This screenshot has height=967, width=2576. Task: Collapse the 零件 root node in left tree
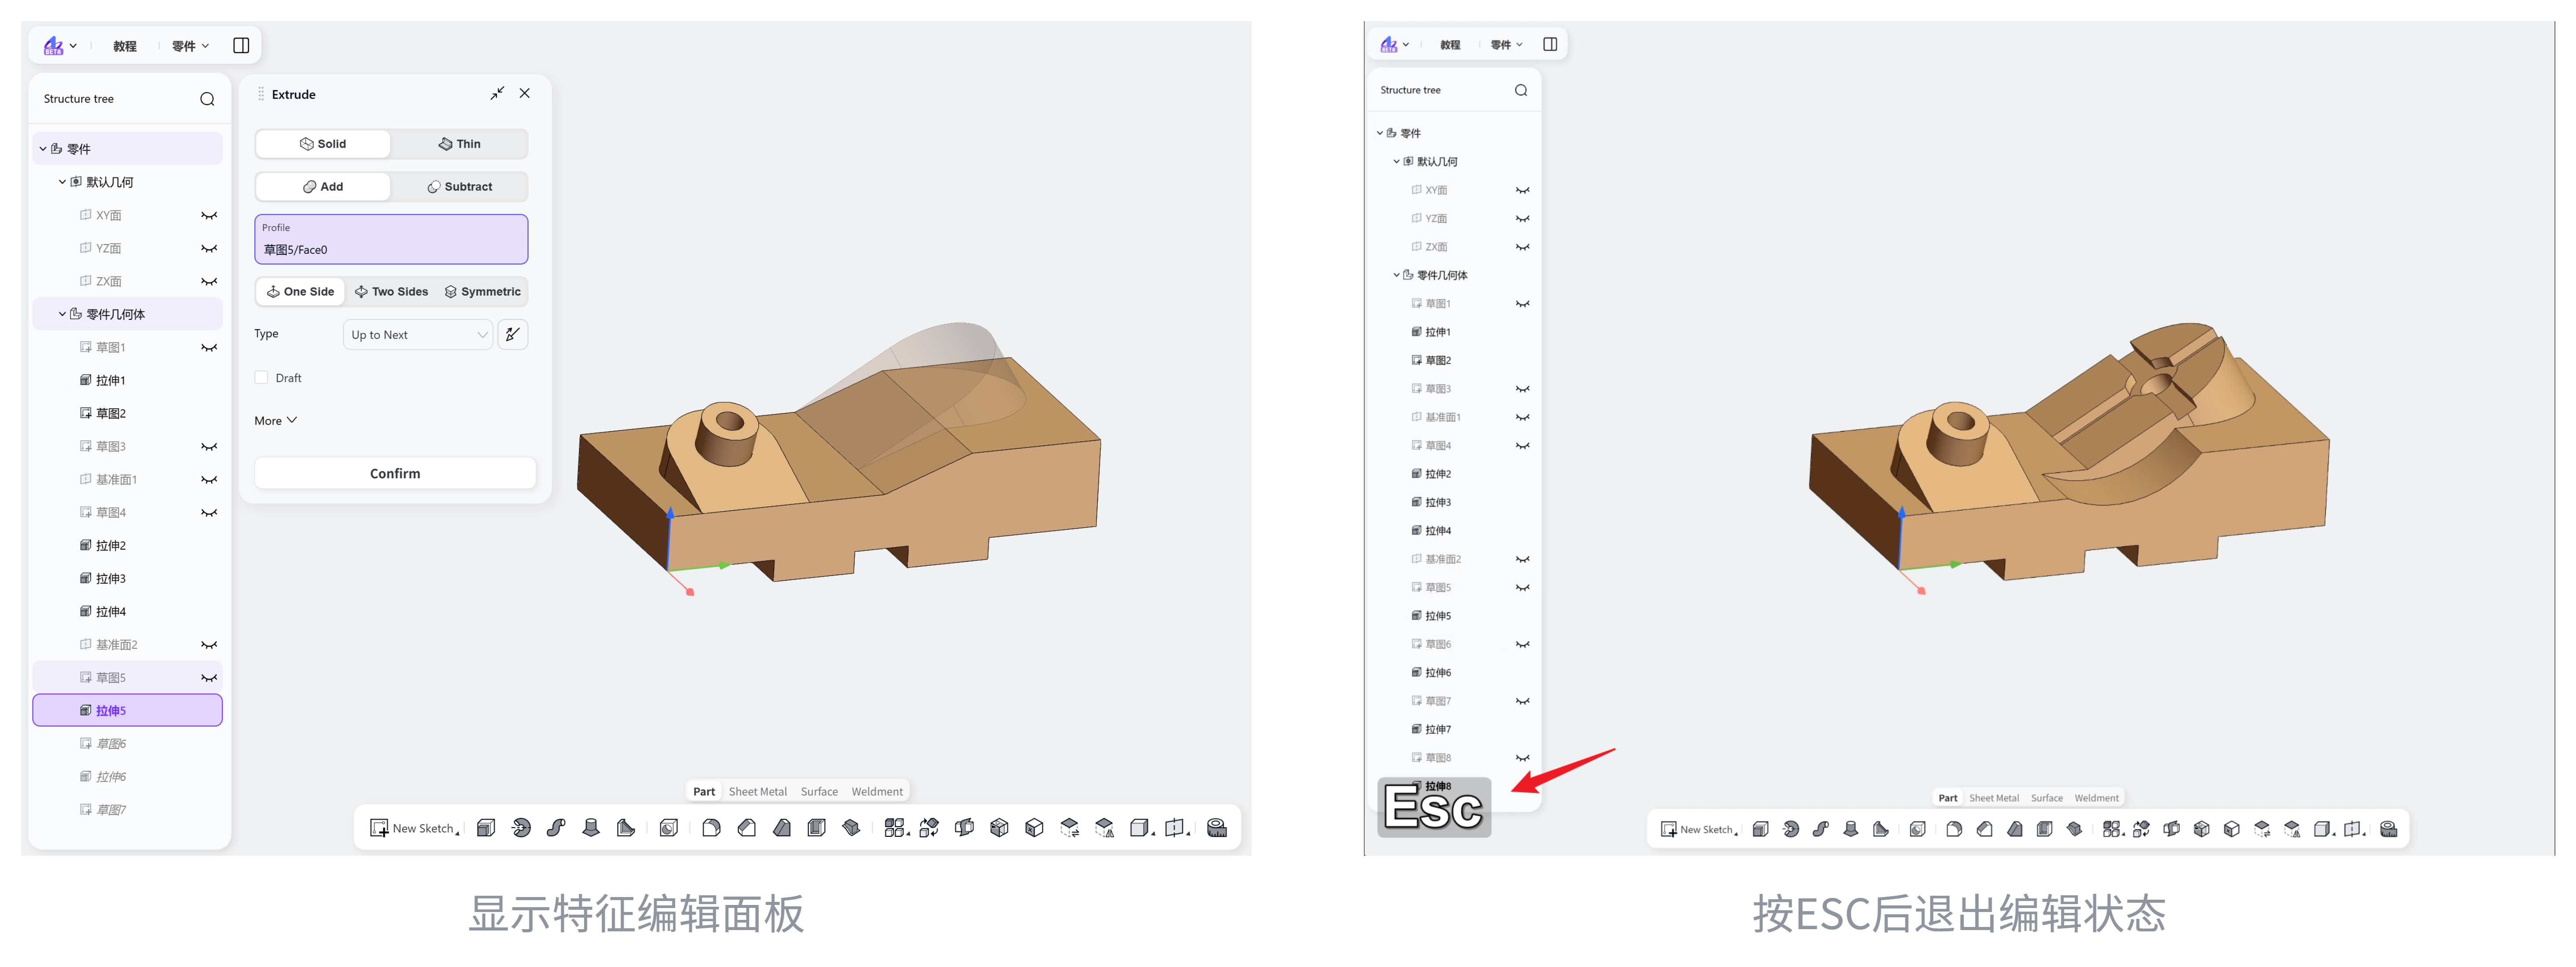(43, 149)
